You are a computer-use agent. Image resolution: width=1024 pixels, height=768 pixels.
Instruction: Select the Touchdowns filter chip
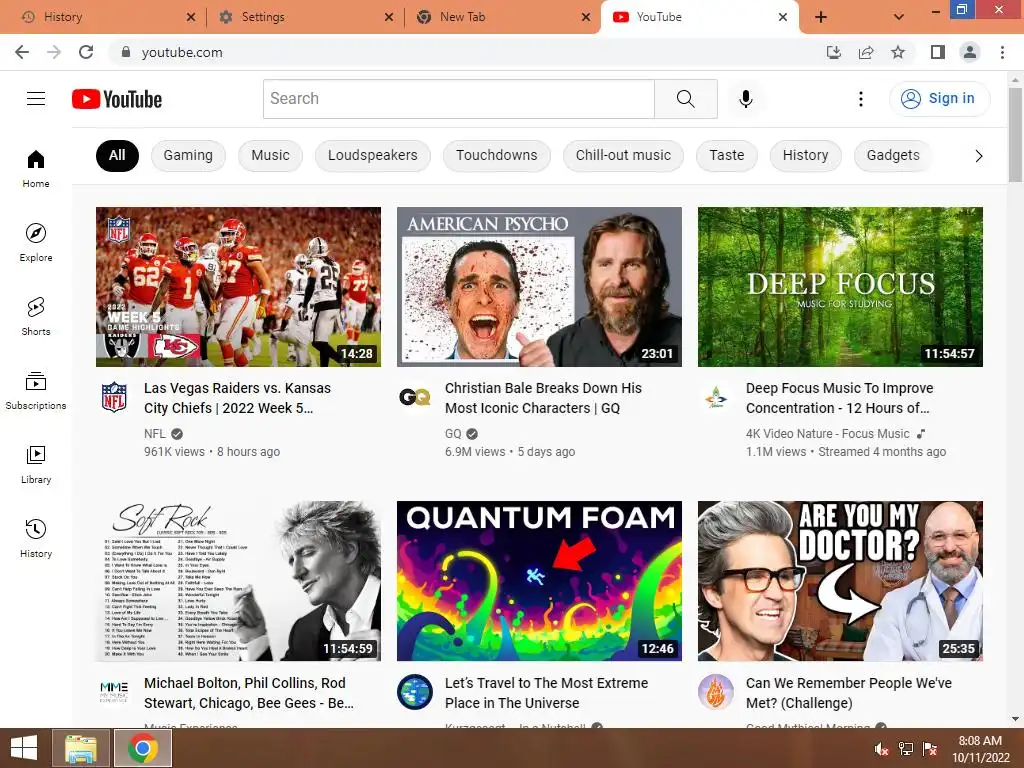click(496, 155)
